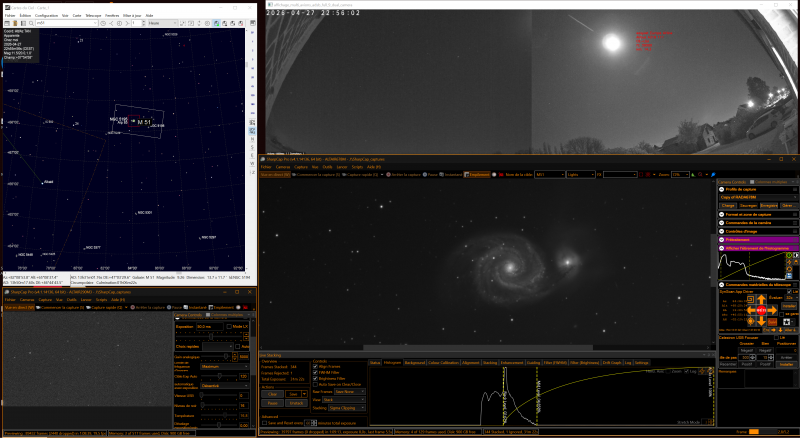Viewport: 800px width, 438px height.
Task: Click Instantané snapshot in main SharpCap toolbar
Action: 451,175
